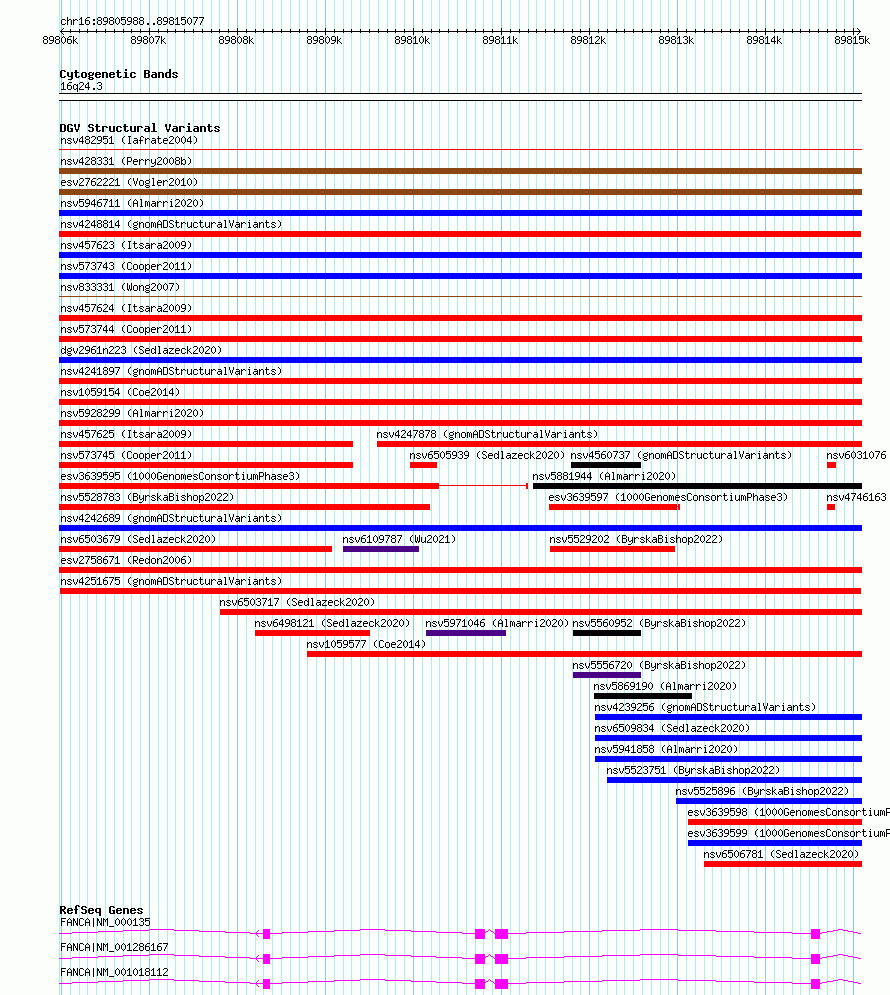Viewport: 890px width, 995px height.
Task: Select the nsv6505939 (Sedlazeck2020) label
Action: [x=487, y=454]
